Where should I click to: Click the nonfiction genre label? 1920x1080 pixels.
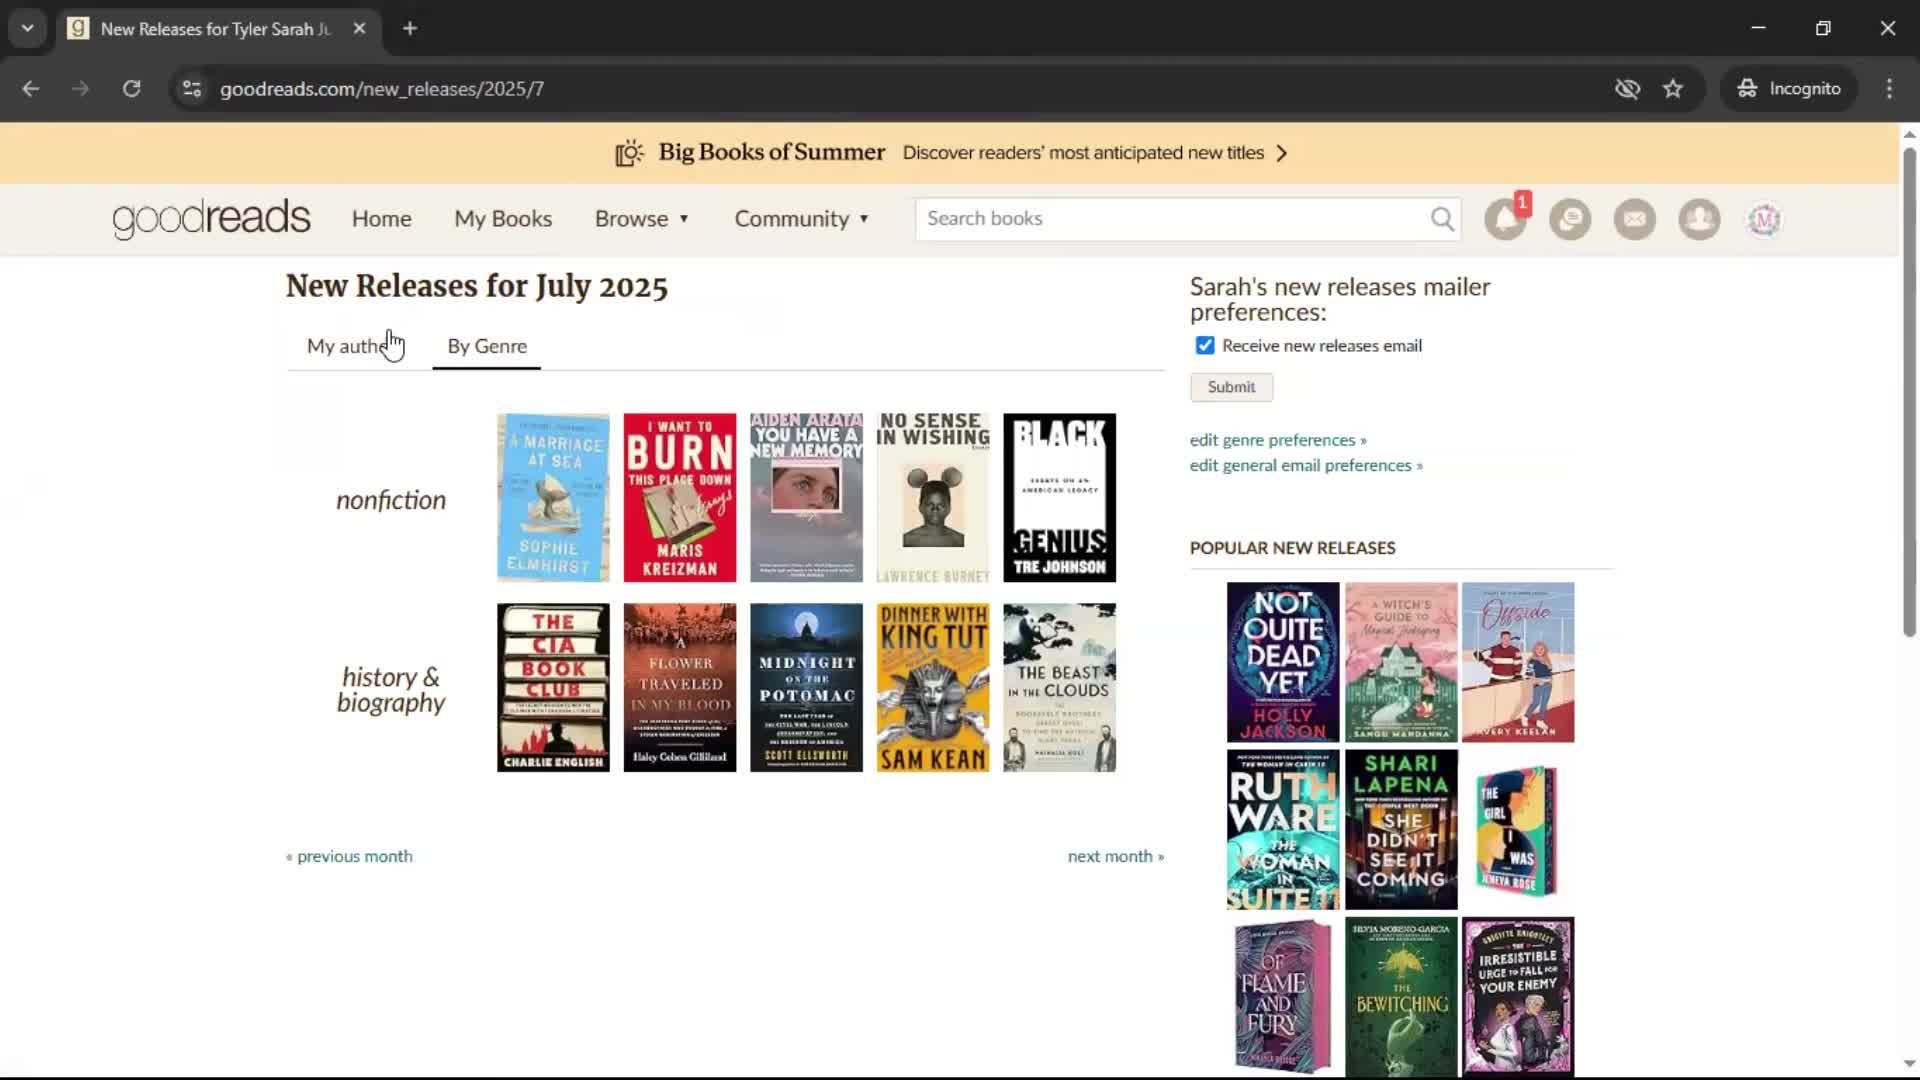click(391, 500)
